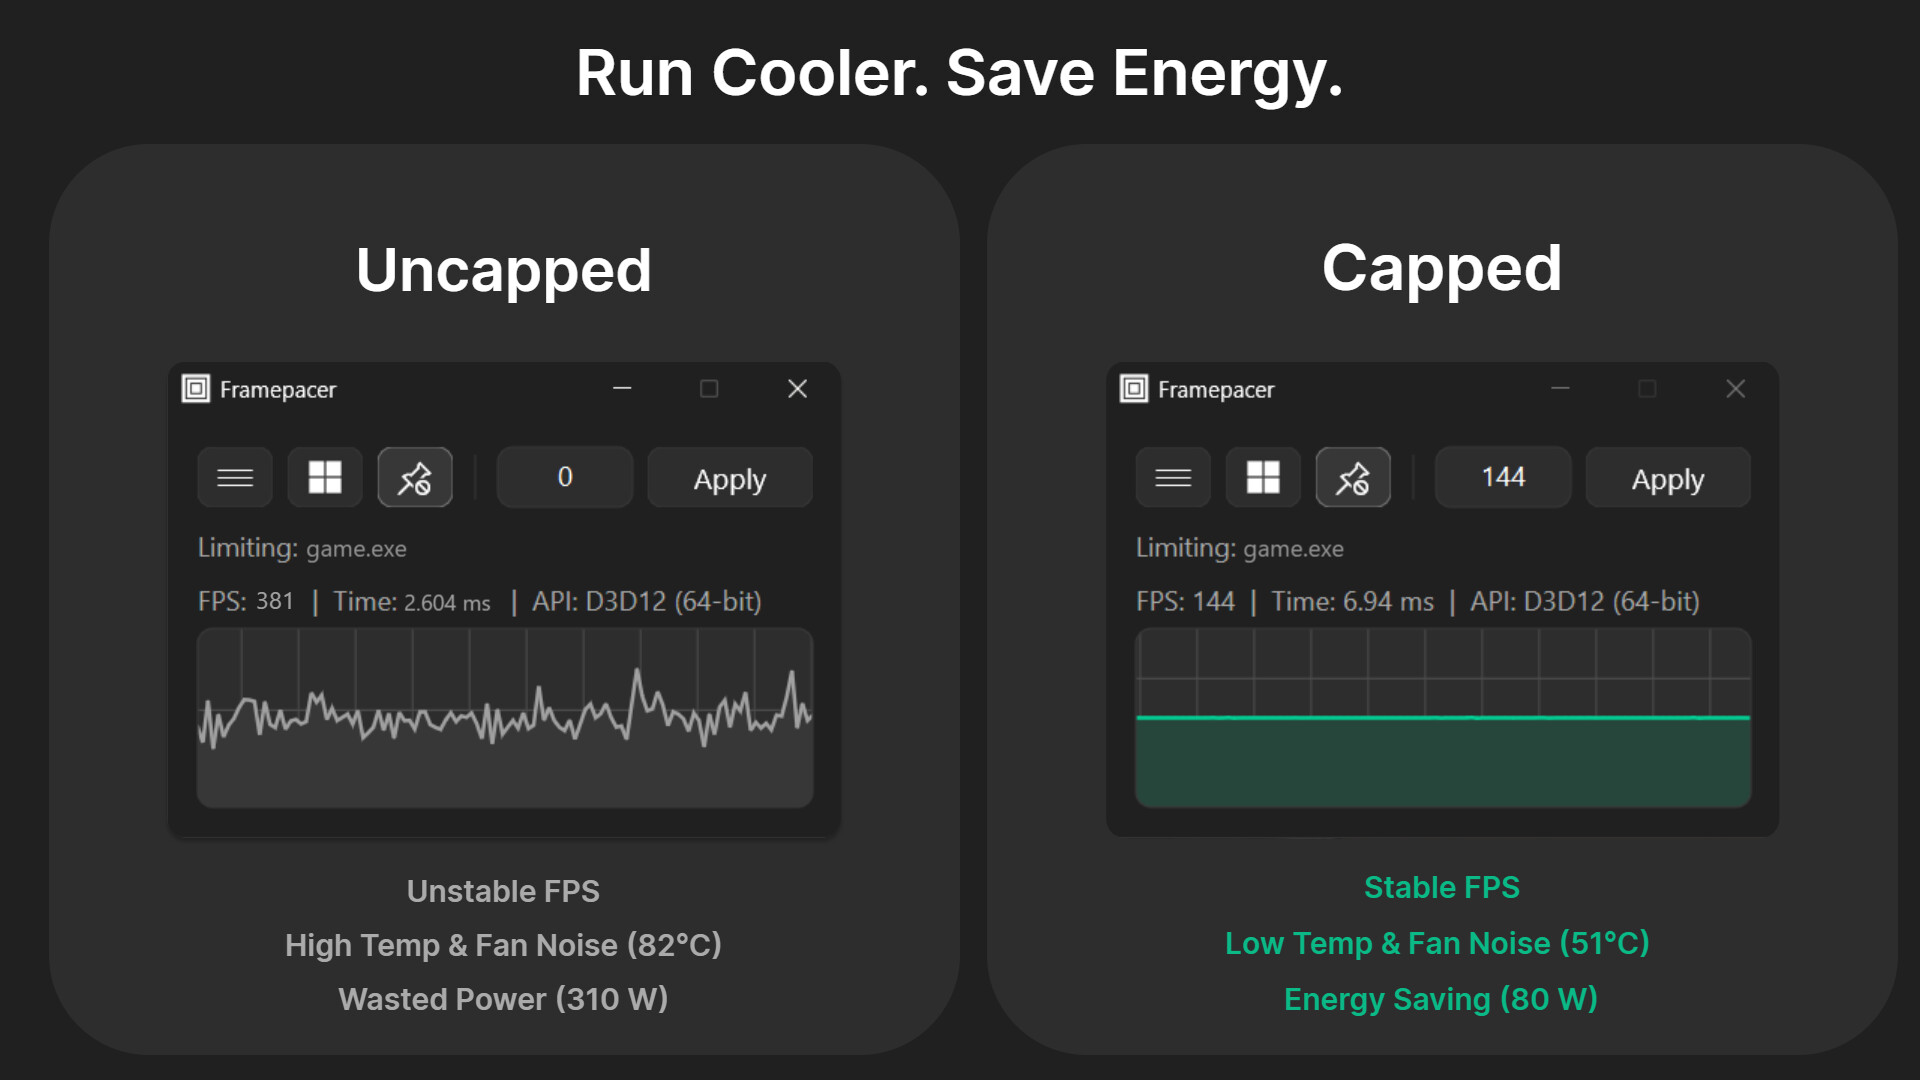Toggle pin icon in Uncapped Framepacer window

[x=415, y=478]
